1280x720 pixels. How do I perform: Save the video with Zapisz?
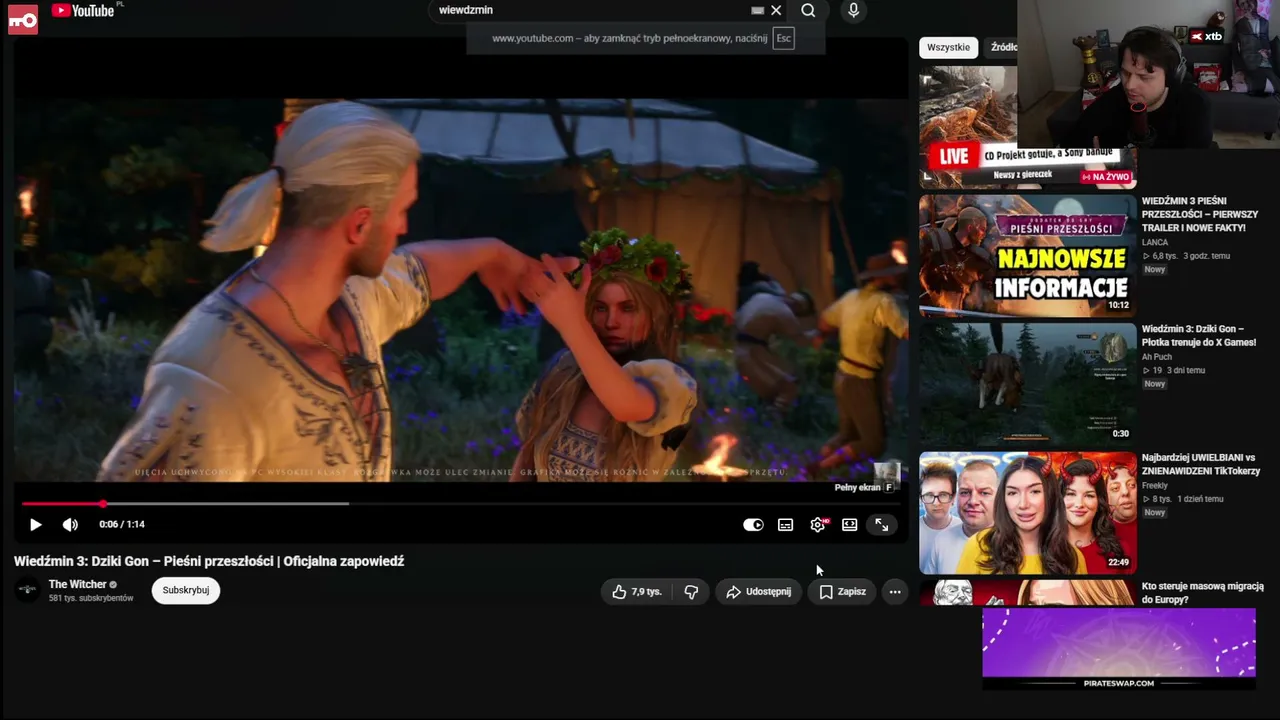pyautogui.click(x=842, y=591)
